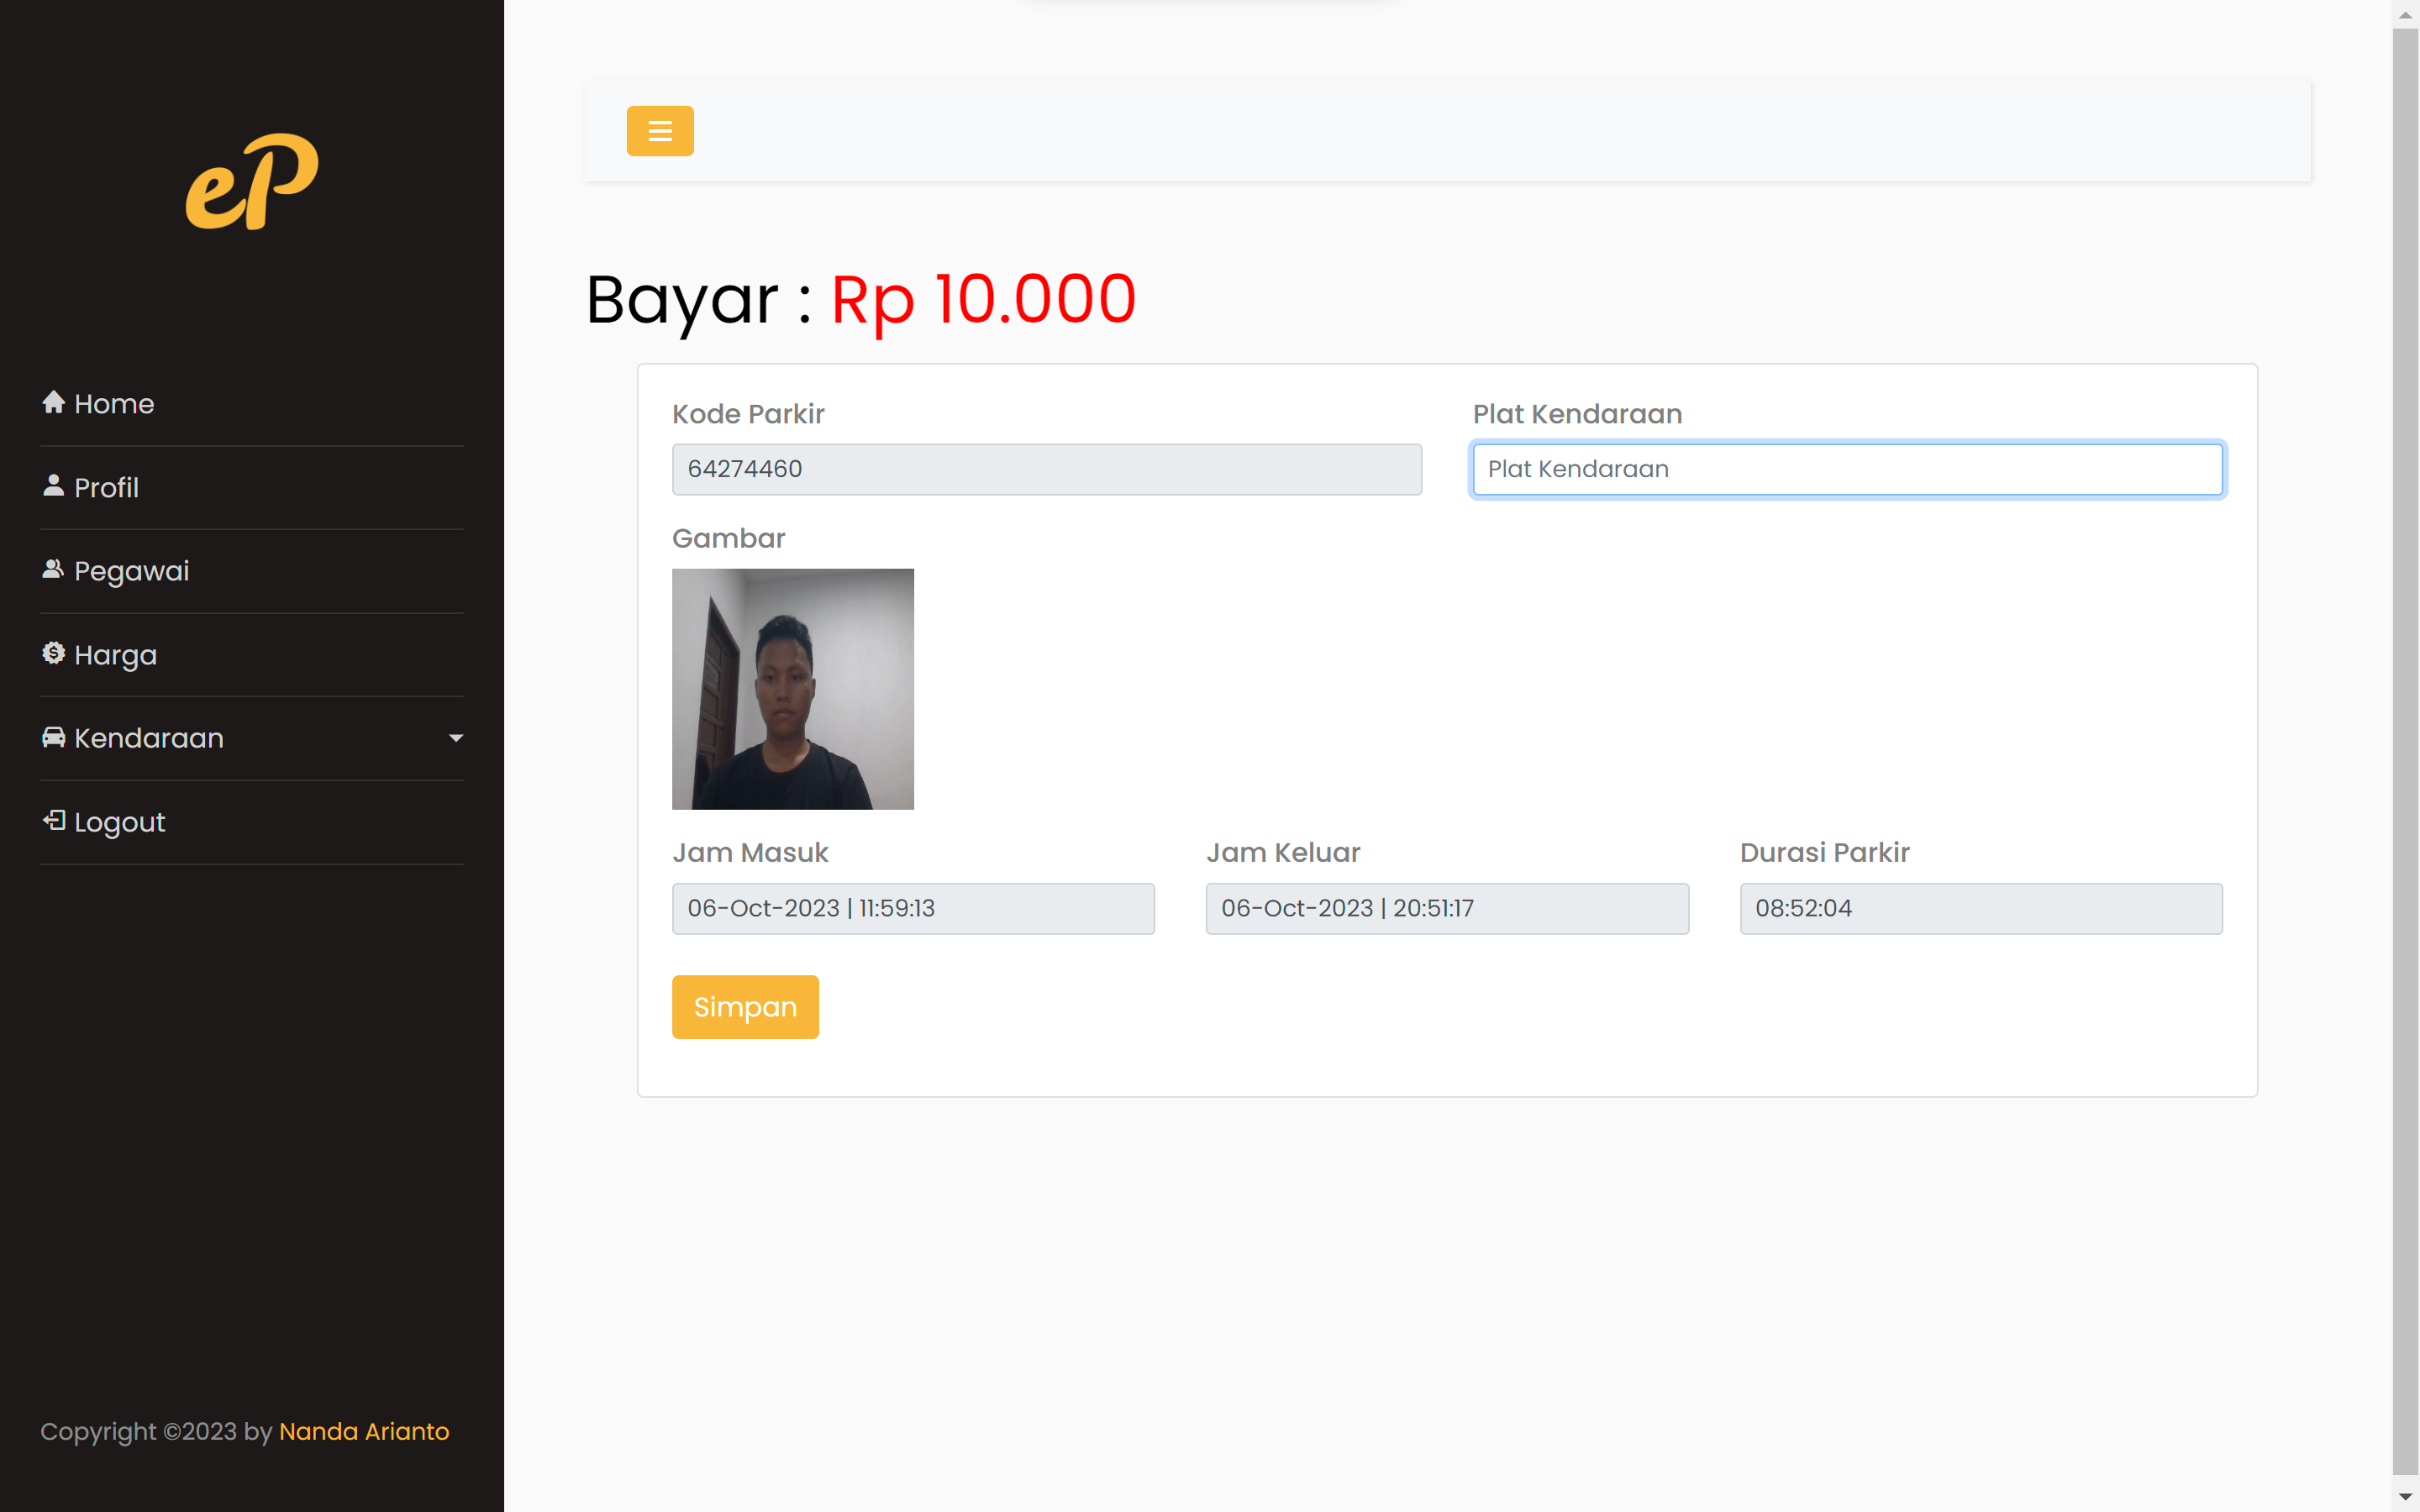The image size is (2420, 1512).
Task: Click the Profil person icon
Action: (54, 486)
